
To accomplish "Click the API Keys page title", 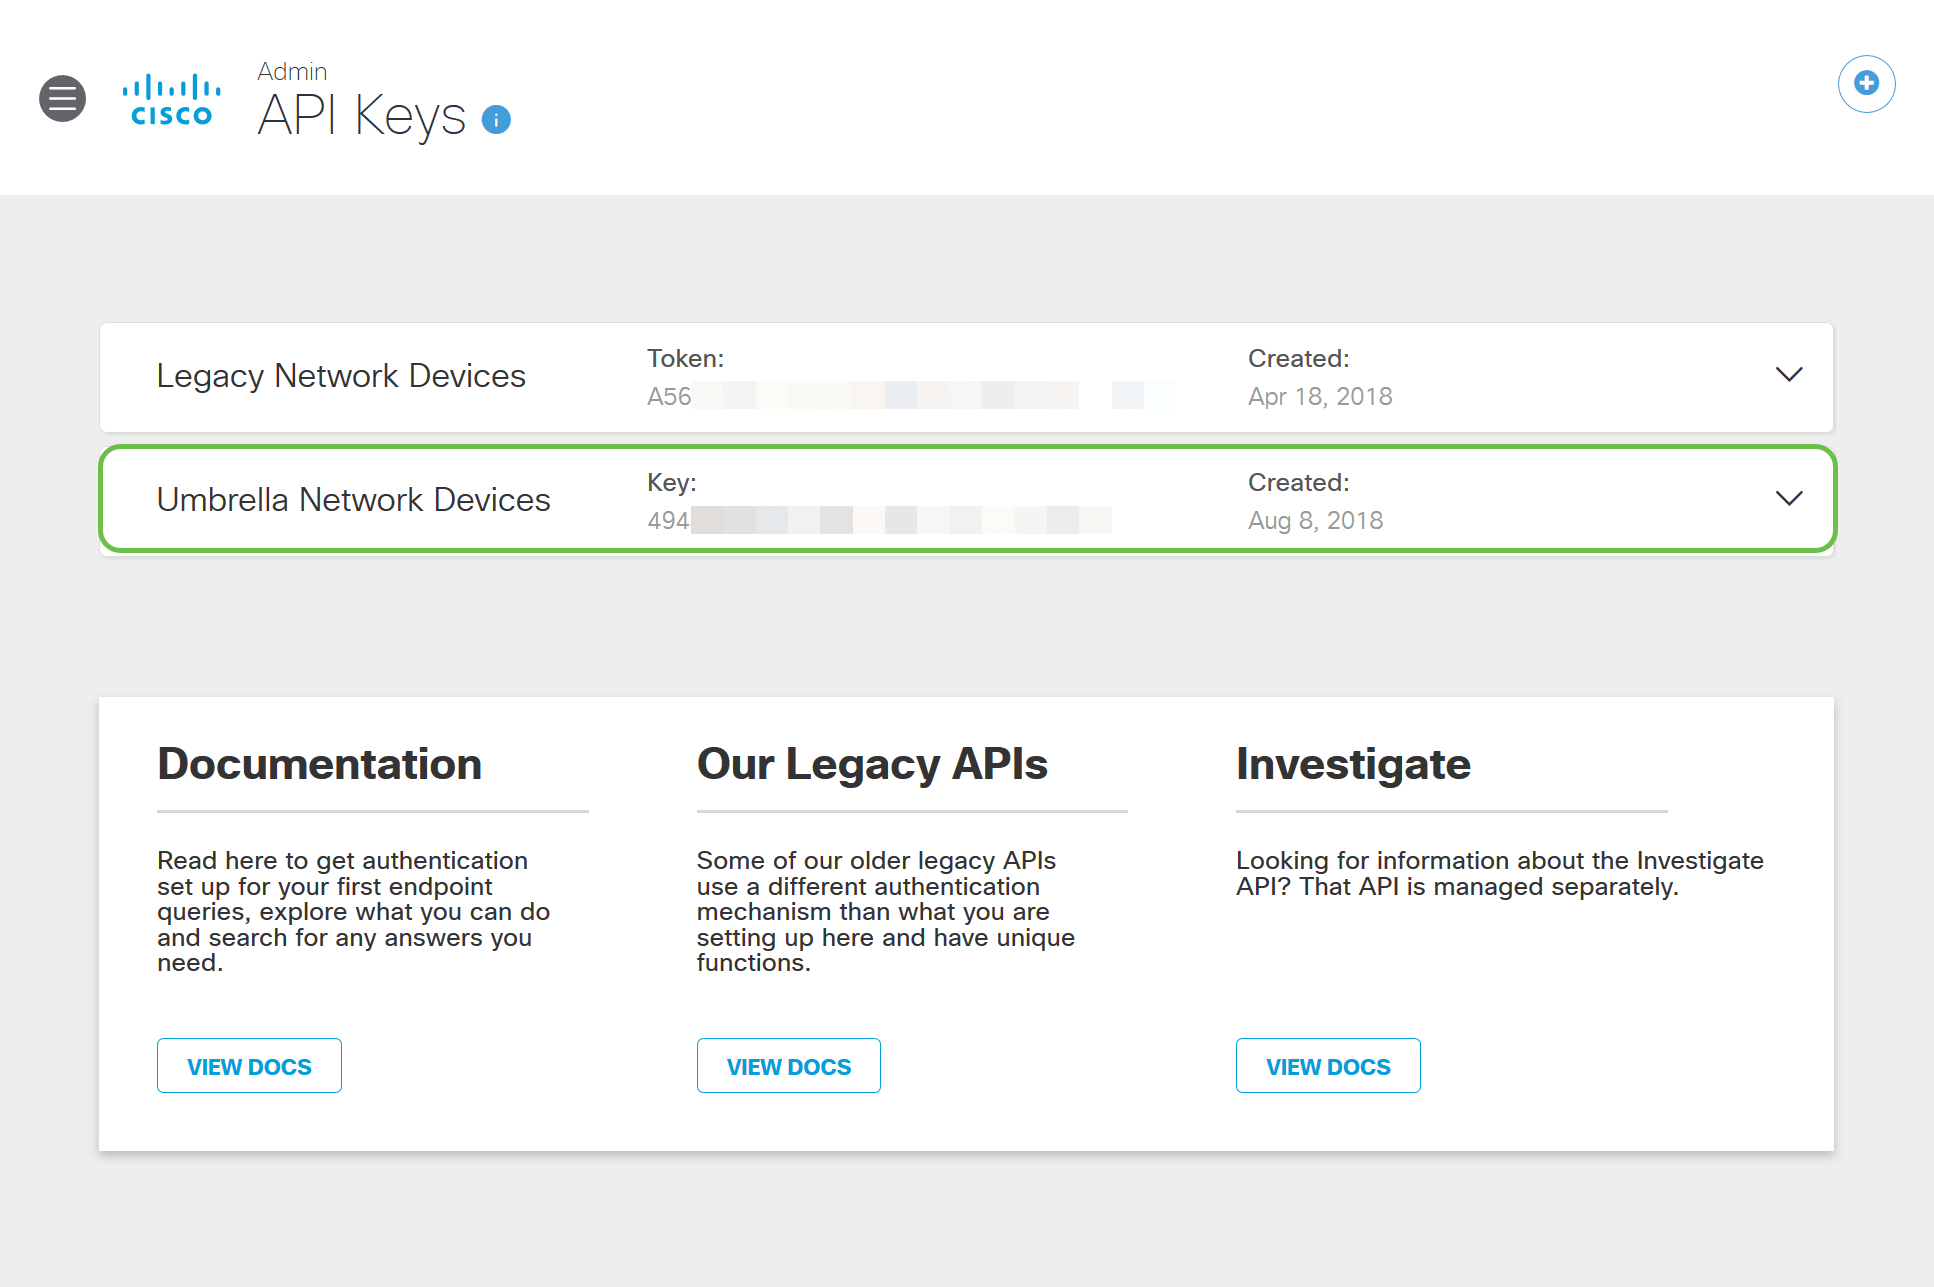I will [x=362, y=116].
